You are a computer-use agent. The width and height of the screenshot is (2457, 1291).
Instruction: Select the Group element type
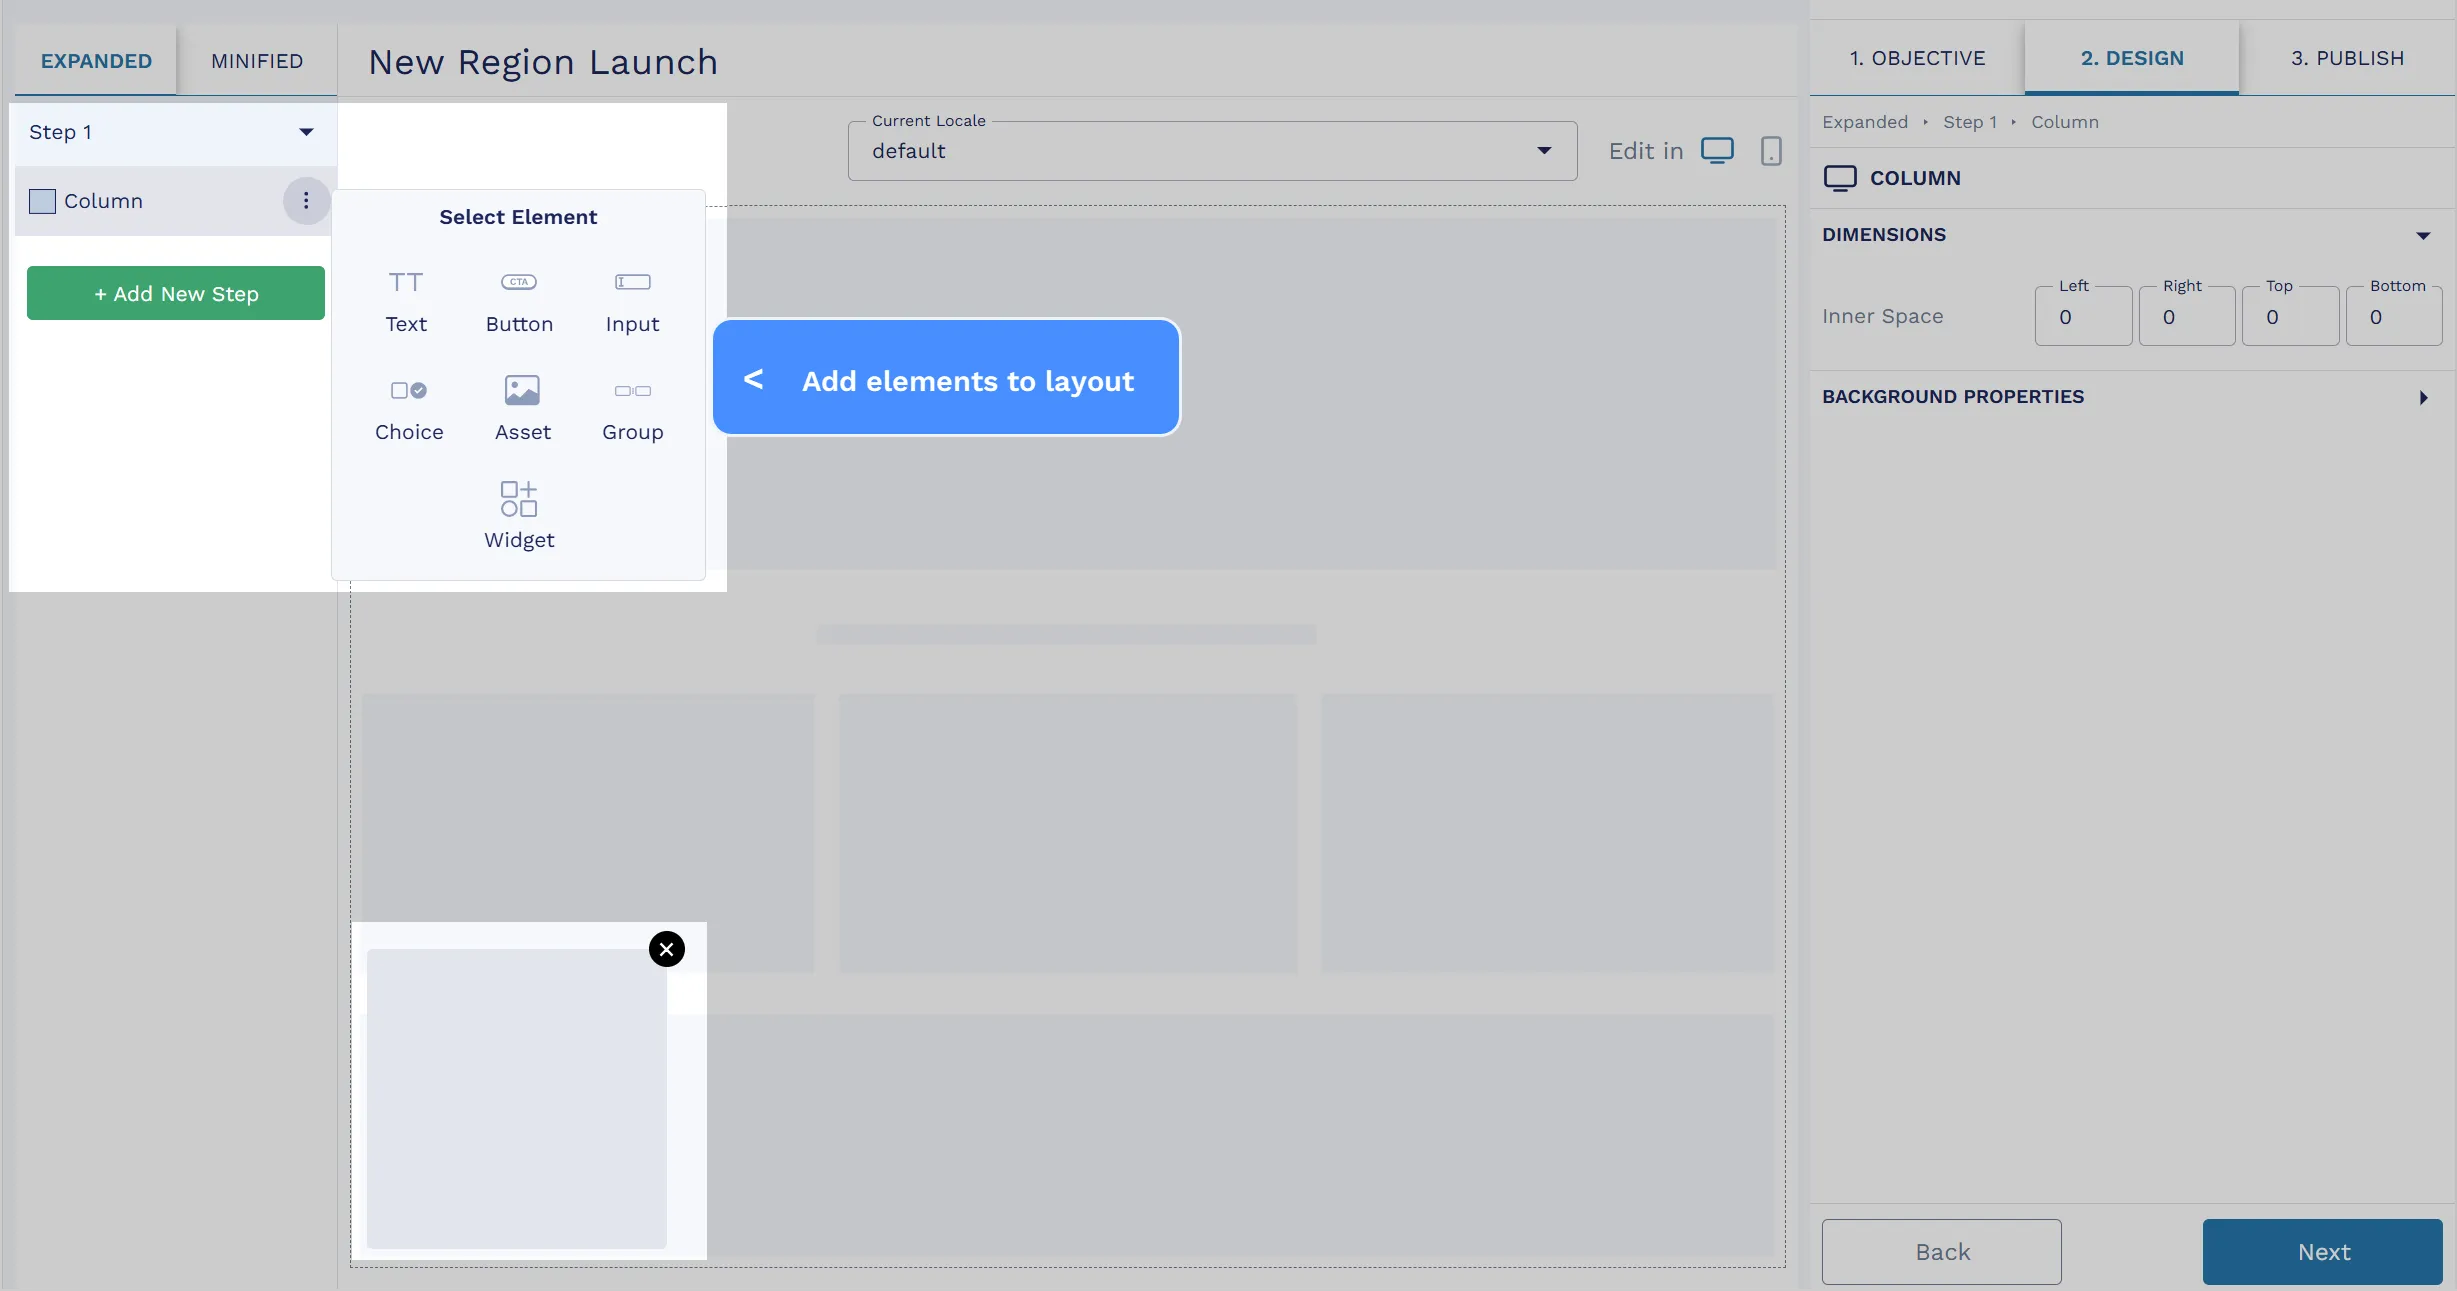(632, 406)
